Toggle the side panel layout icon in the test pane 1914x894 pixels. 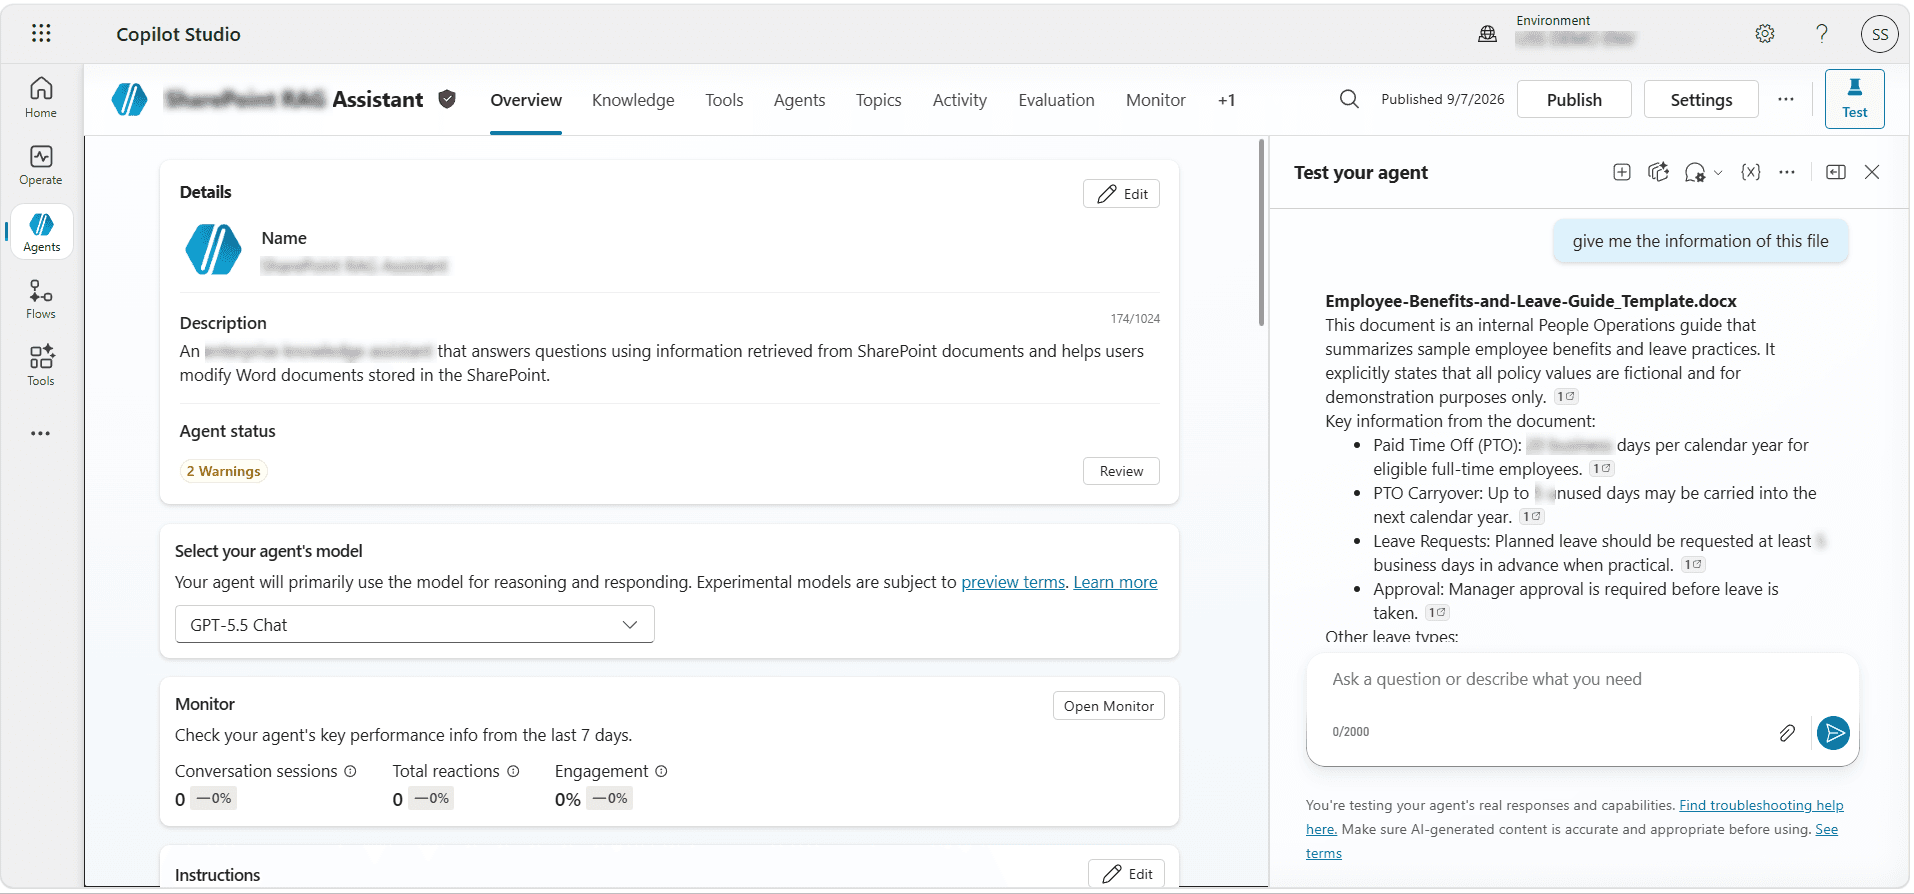pos(1836,172)
